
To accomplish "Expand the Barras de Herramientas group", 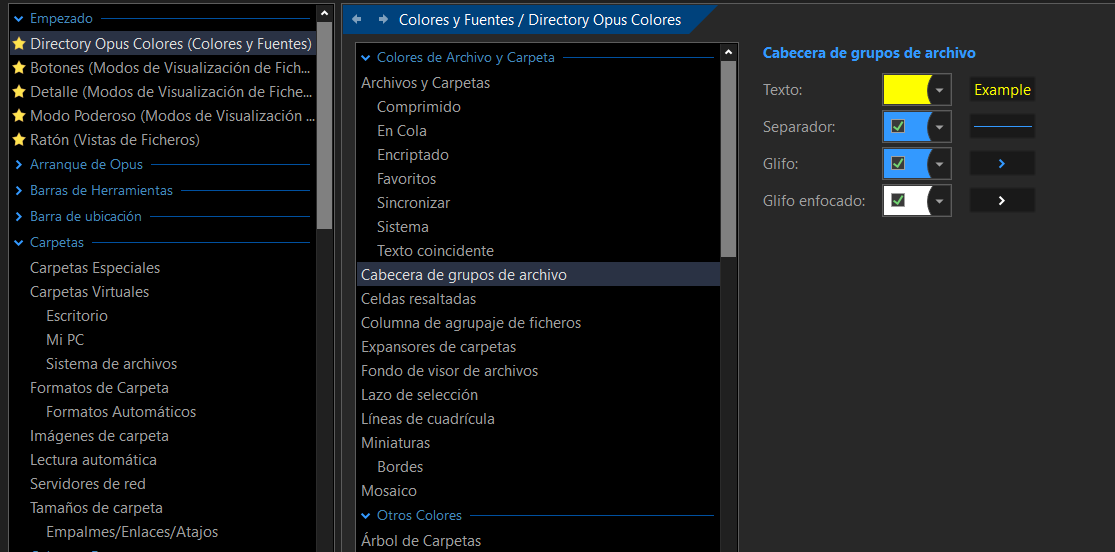I will tap(19, 191).
